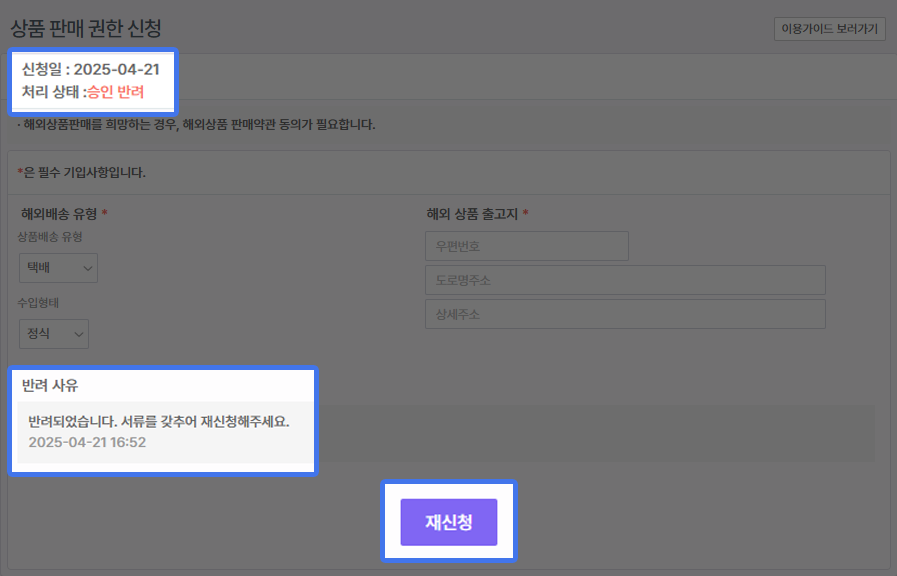The image size is (897, 576).
Task: Click the 상품배송 유형 sub-label
Action: coord(49,237)
